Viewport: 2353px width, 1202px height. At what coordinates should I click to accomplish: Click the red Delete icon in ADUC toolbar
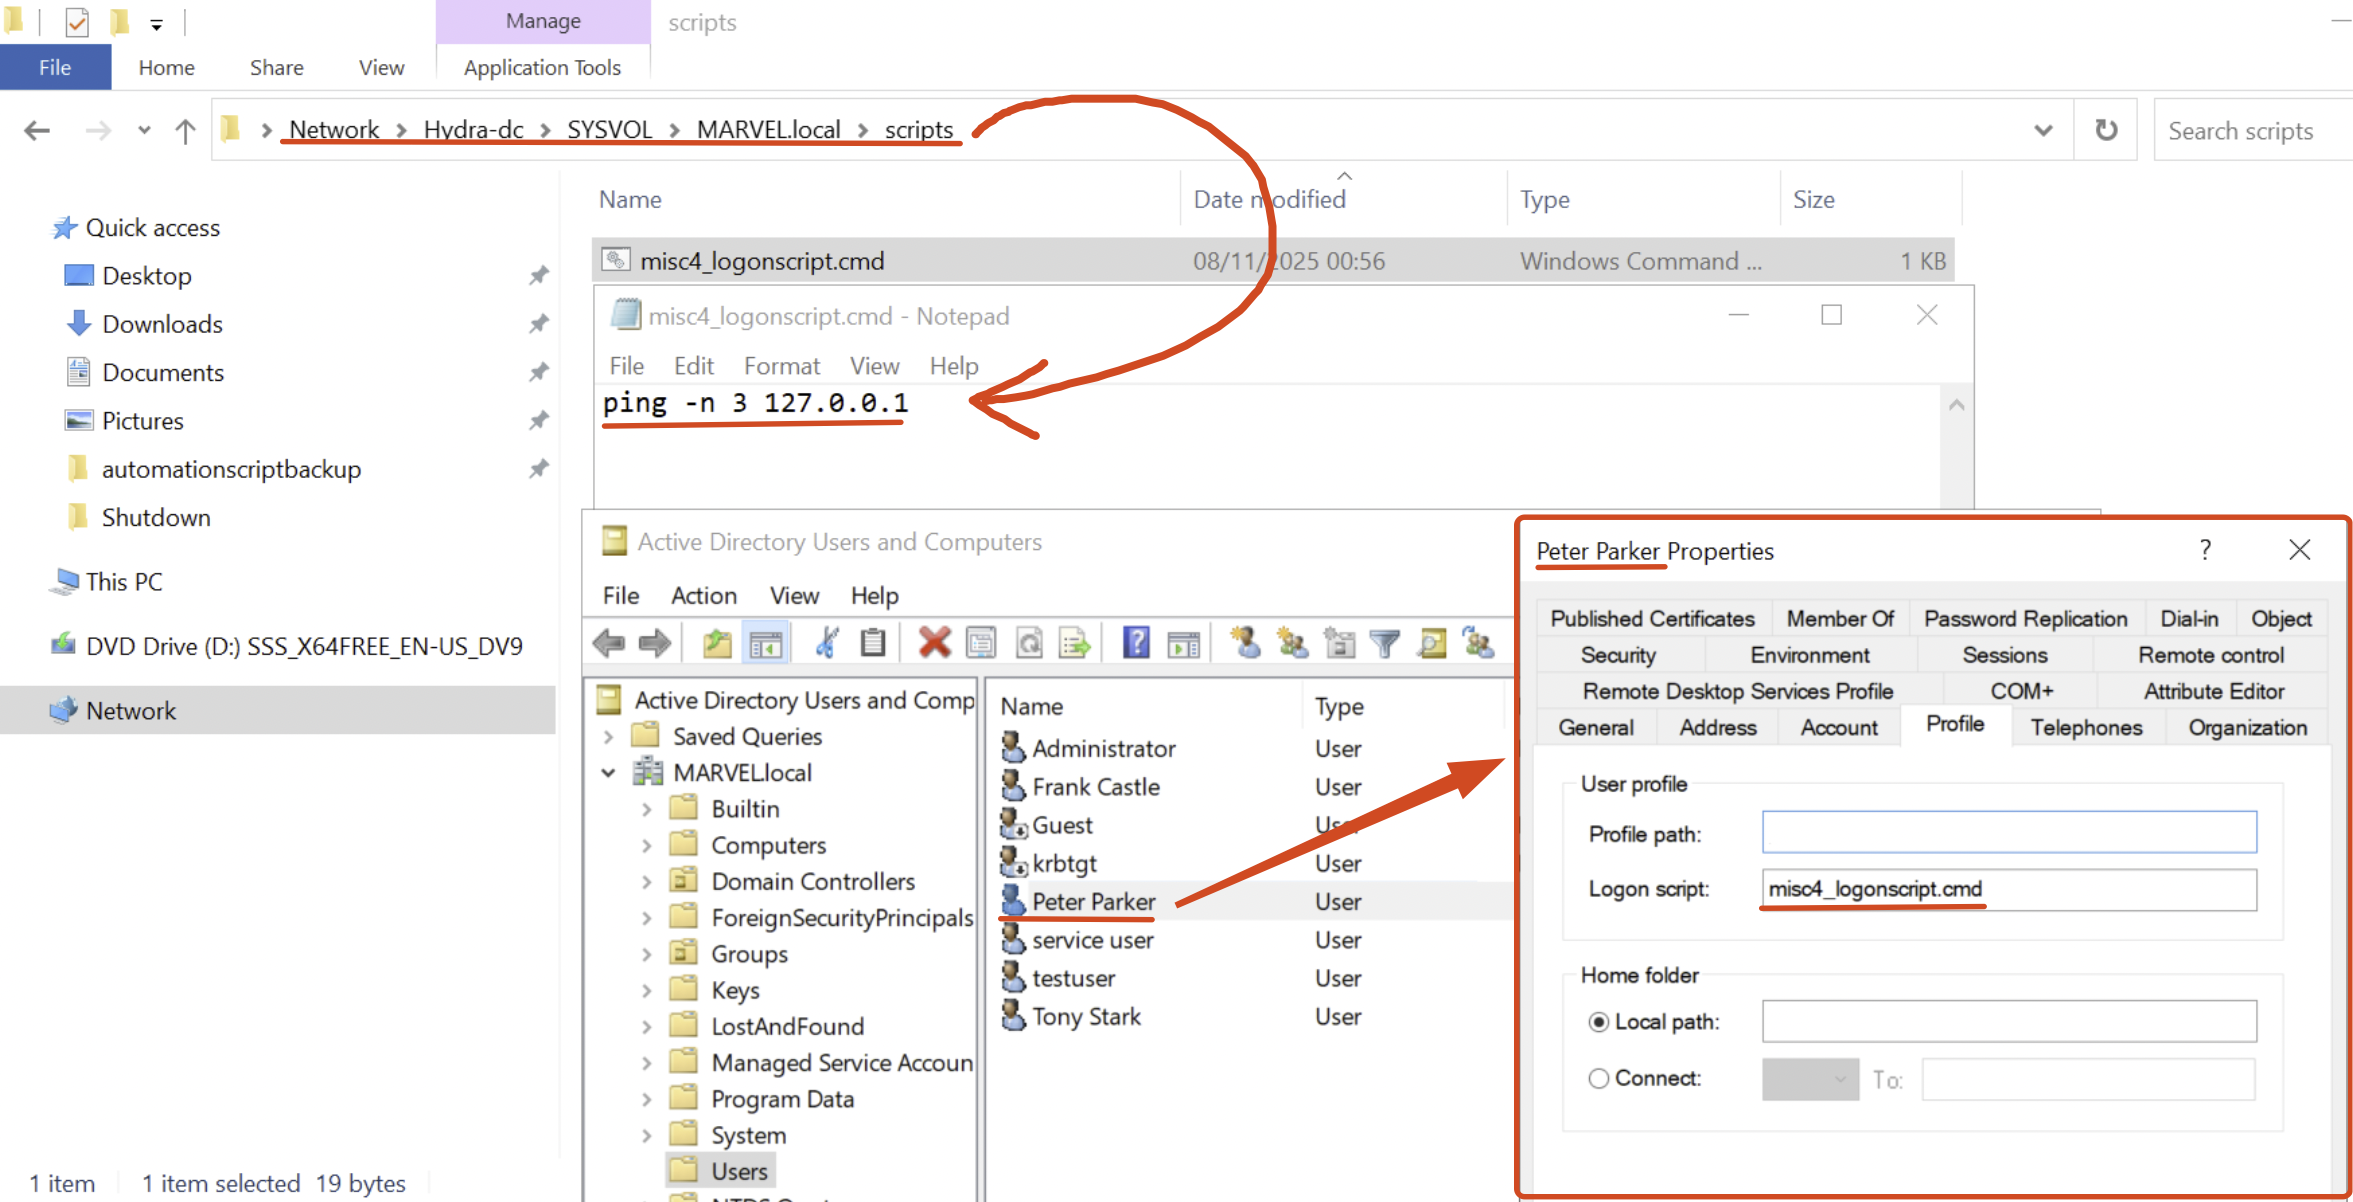[934, 642]
